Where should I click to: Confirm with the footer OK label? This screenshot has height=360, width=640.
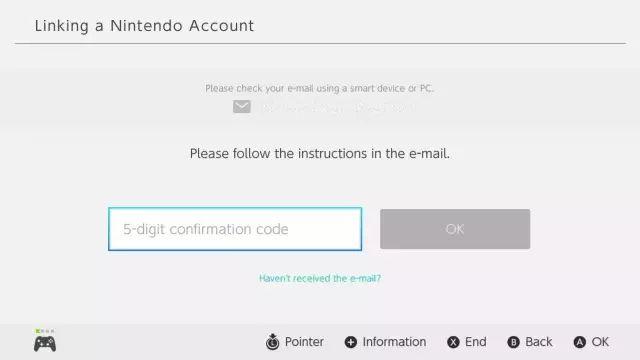tap(600, 342)
